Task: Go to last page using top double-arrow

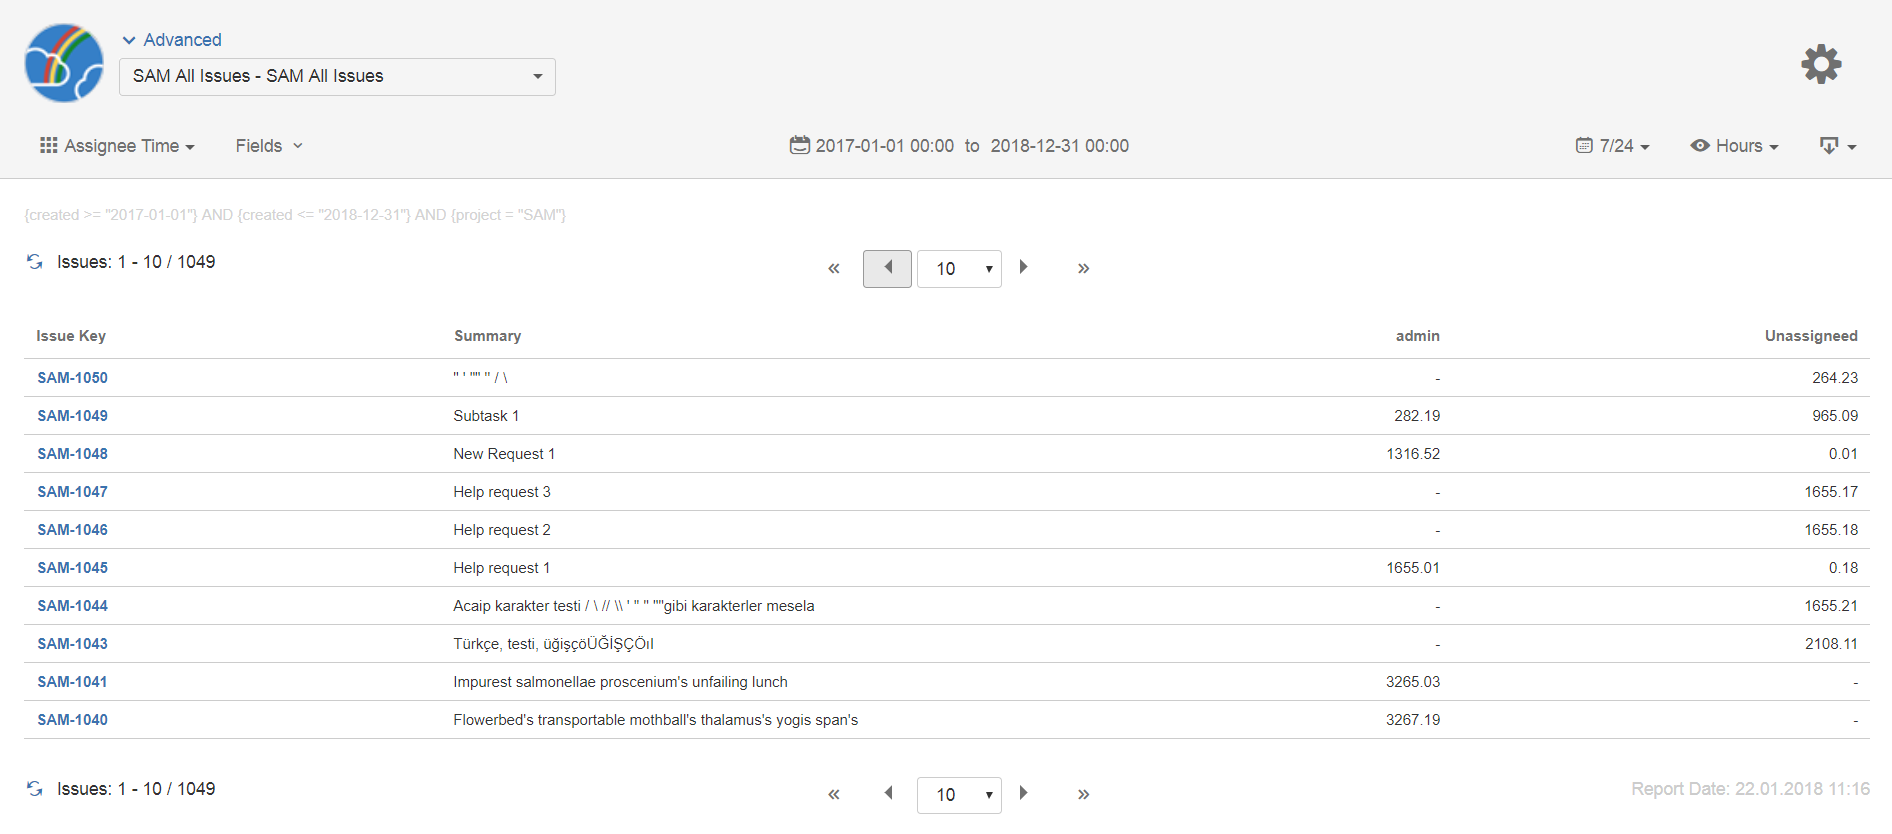Action: (1083, 268)
